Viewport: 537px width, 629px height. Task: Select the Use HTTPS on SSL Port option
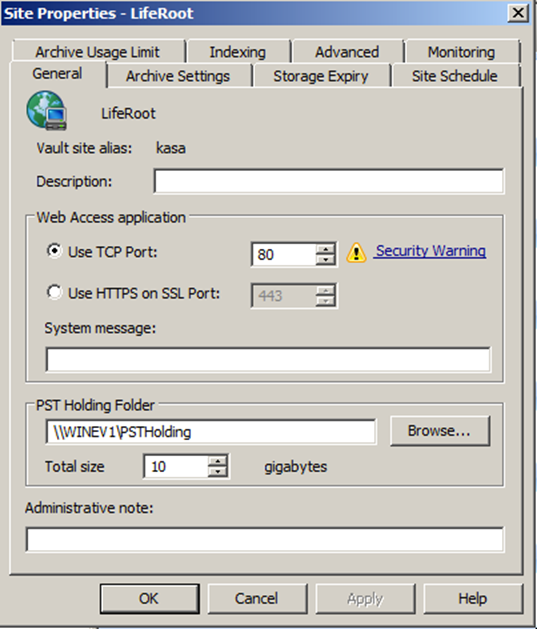pyautogui.click(x=54, y=292)
